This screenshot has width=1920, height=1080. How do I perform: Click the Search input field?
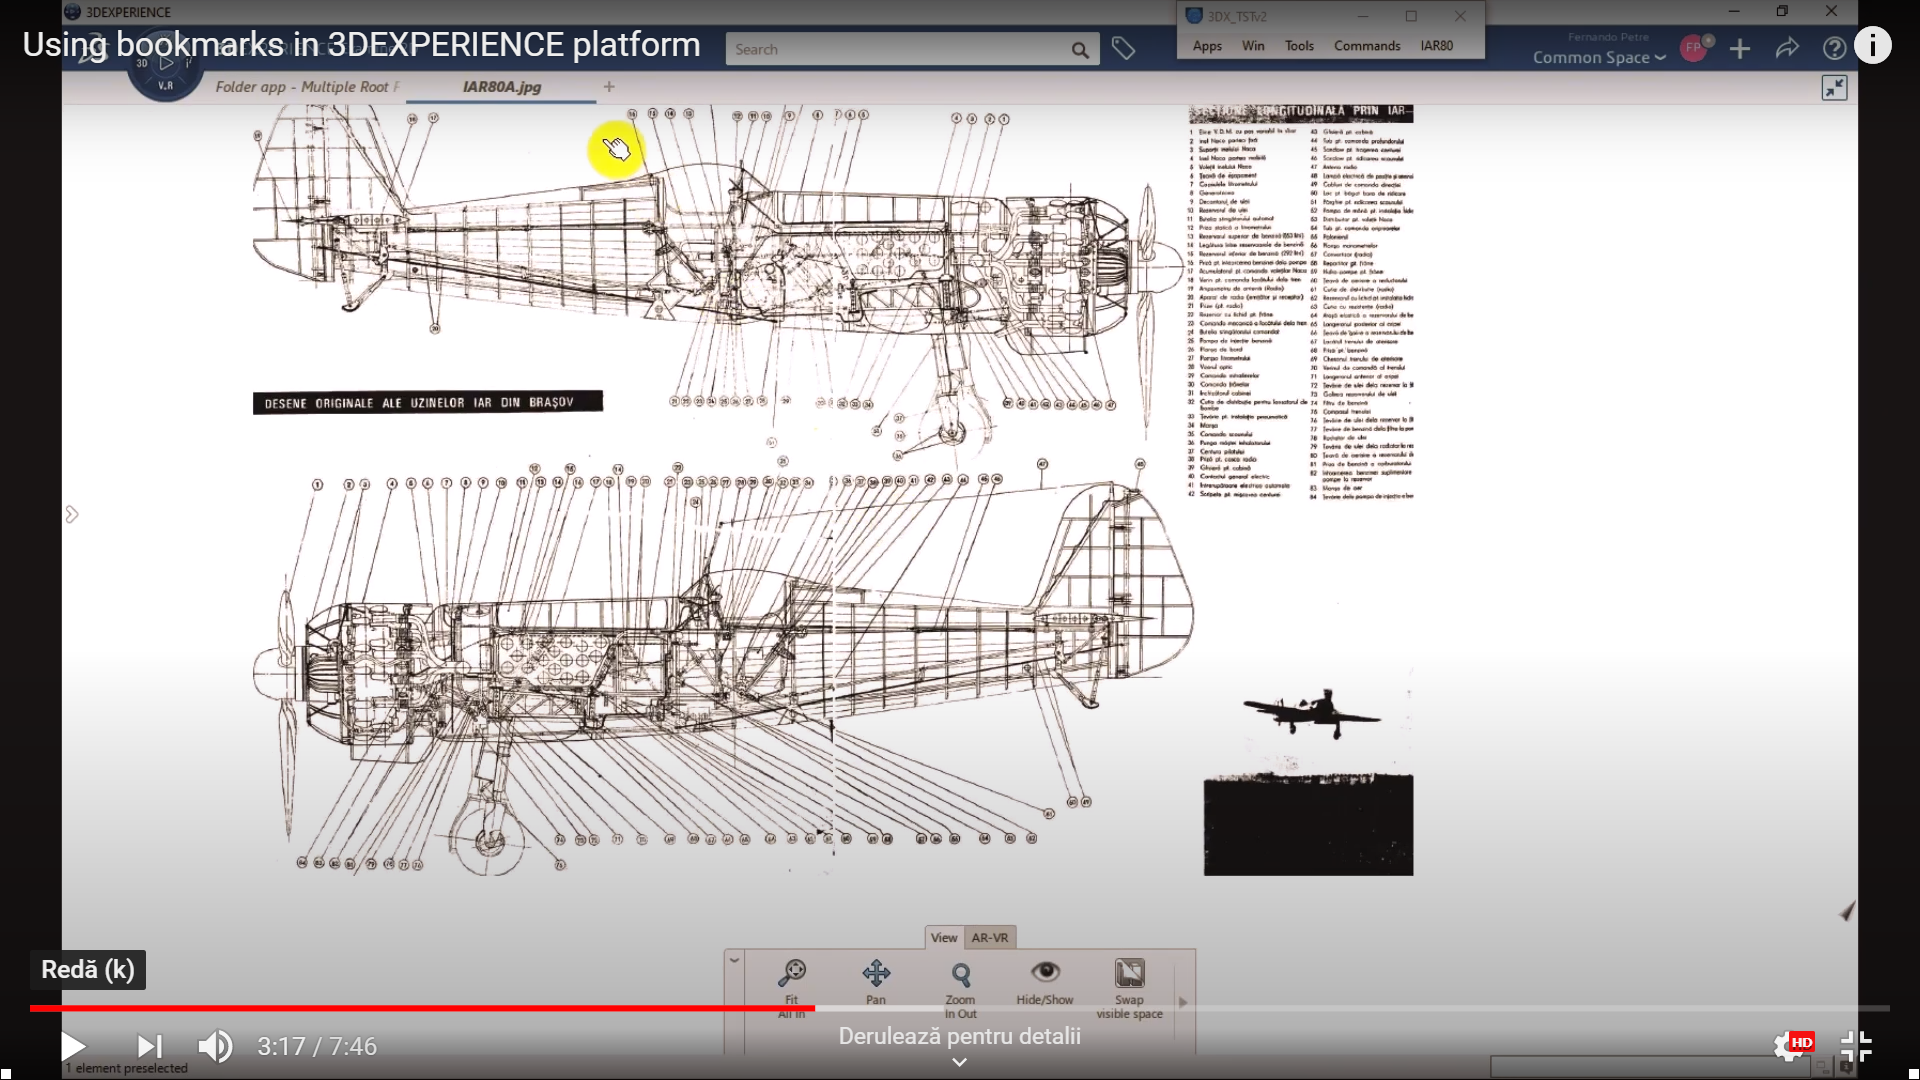point(898,49)
